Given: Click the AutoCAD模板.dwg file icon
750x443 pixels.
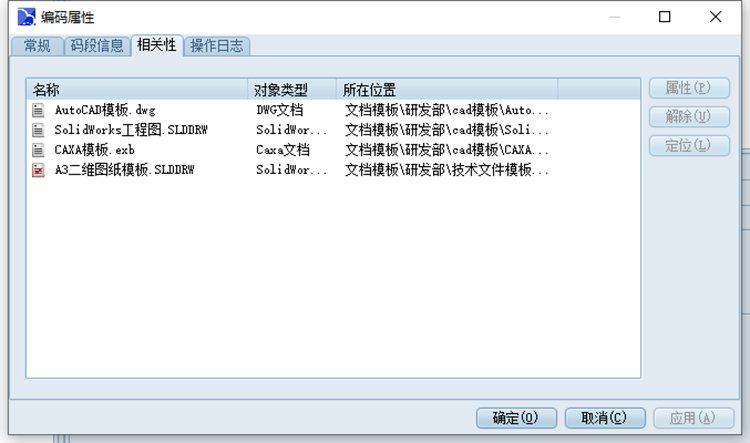Looking at the screenshot, I should [x=39, y=110].
